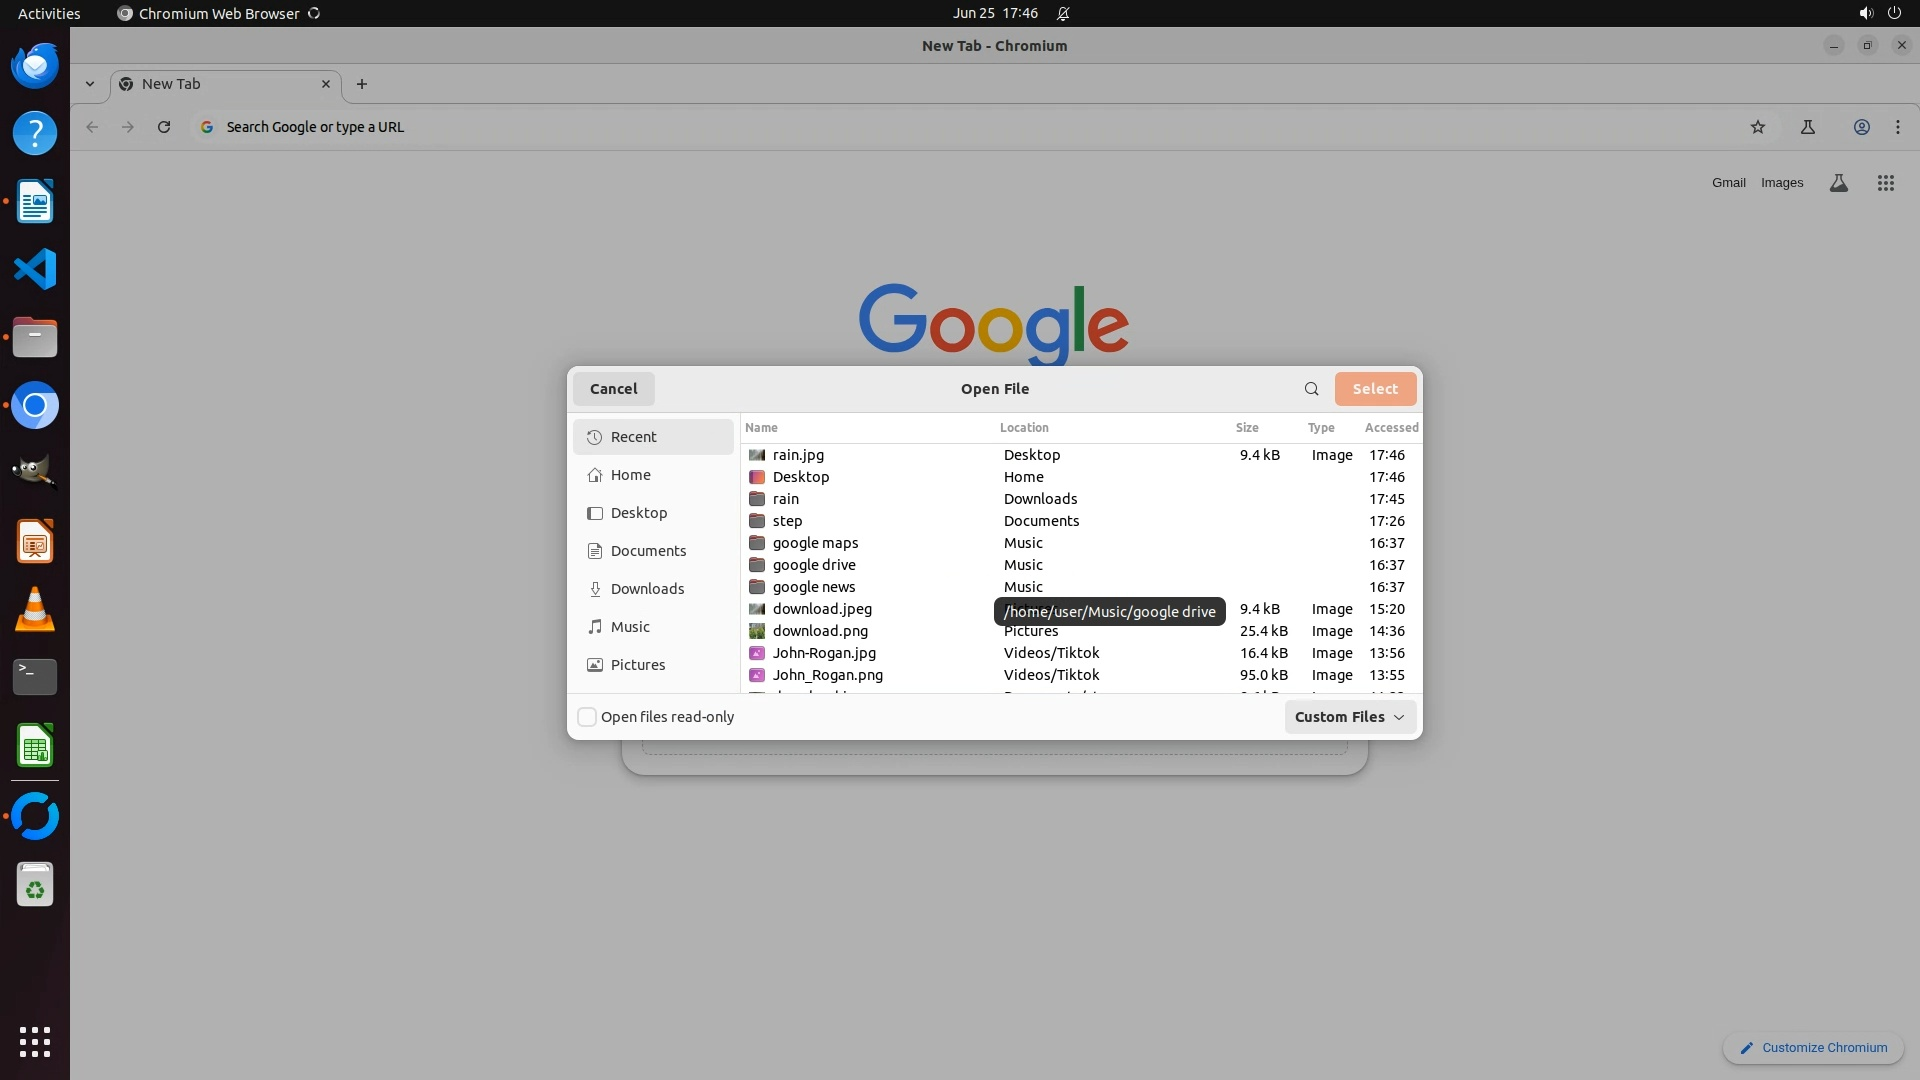Sort list by Size column header
Image resolution: width=1920 pixels, height=1080 pixels.
[1246, 428]
